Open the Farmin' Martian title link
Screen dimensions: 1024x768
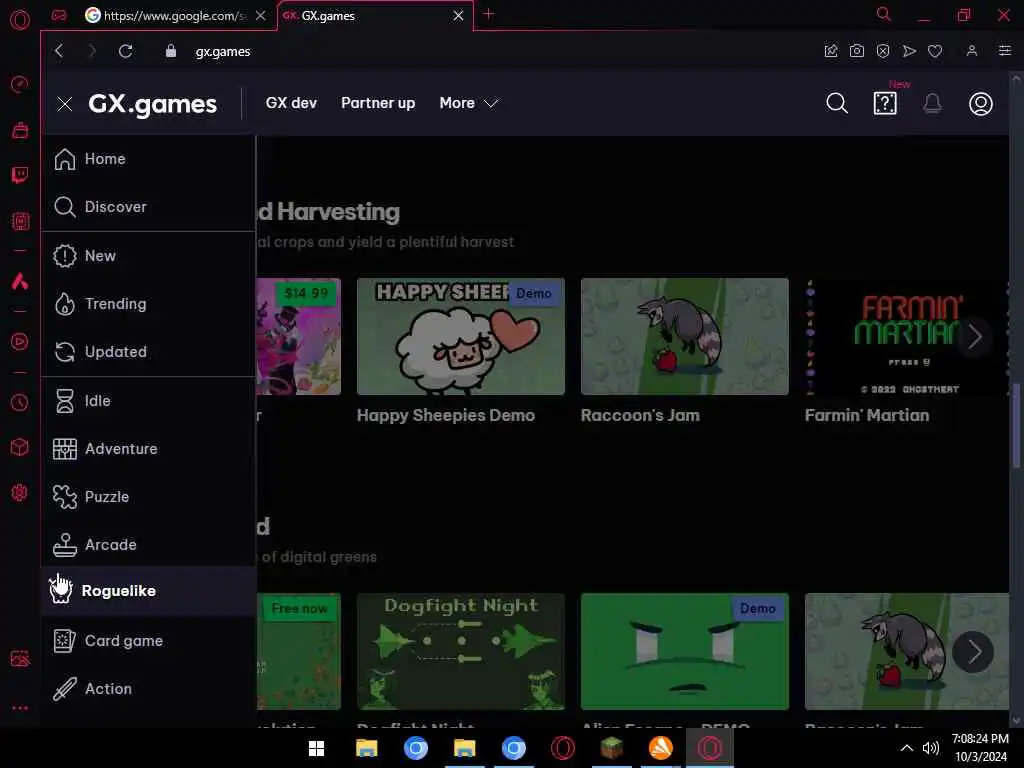[x=867, y=415]
